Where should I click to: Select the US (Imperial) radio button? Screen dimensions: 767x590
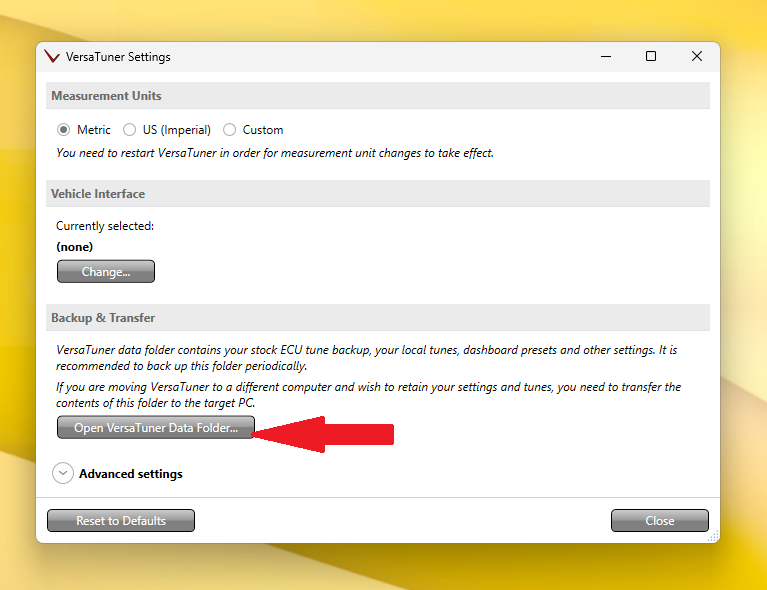pyautogui.click(x=129, y=130)
